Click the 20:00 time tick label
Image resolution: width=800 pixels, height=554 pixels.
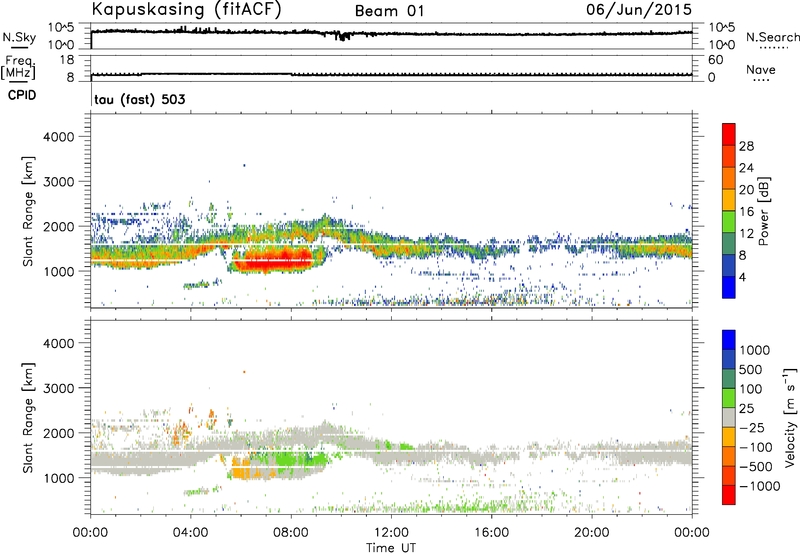592,533
